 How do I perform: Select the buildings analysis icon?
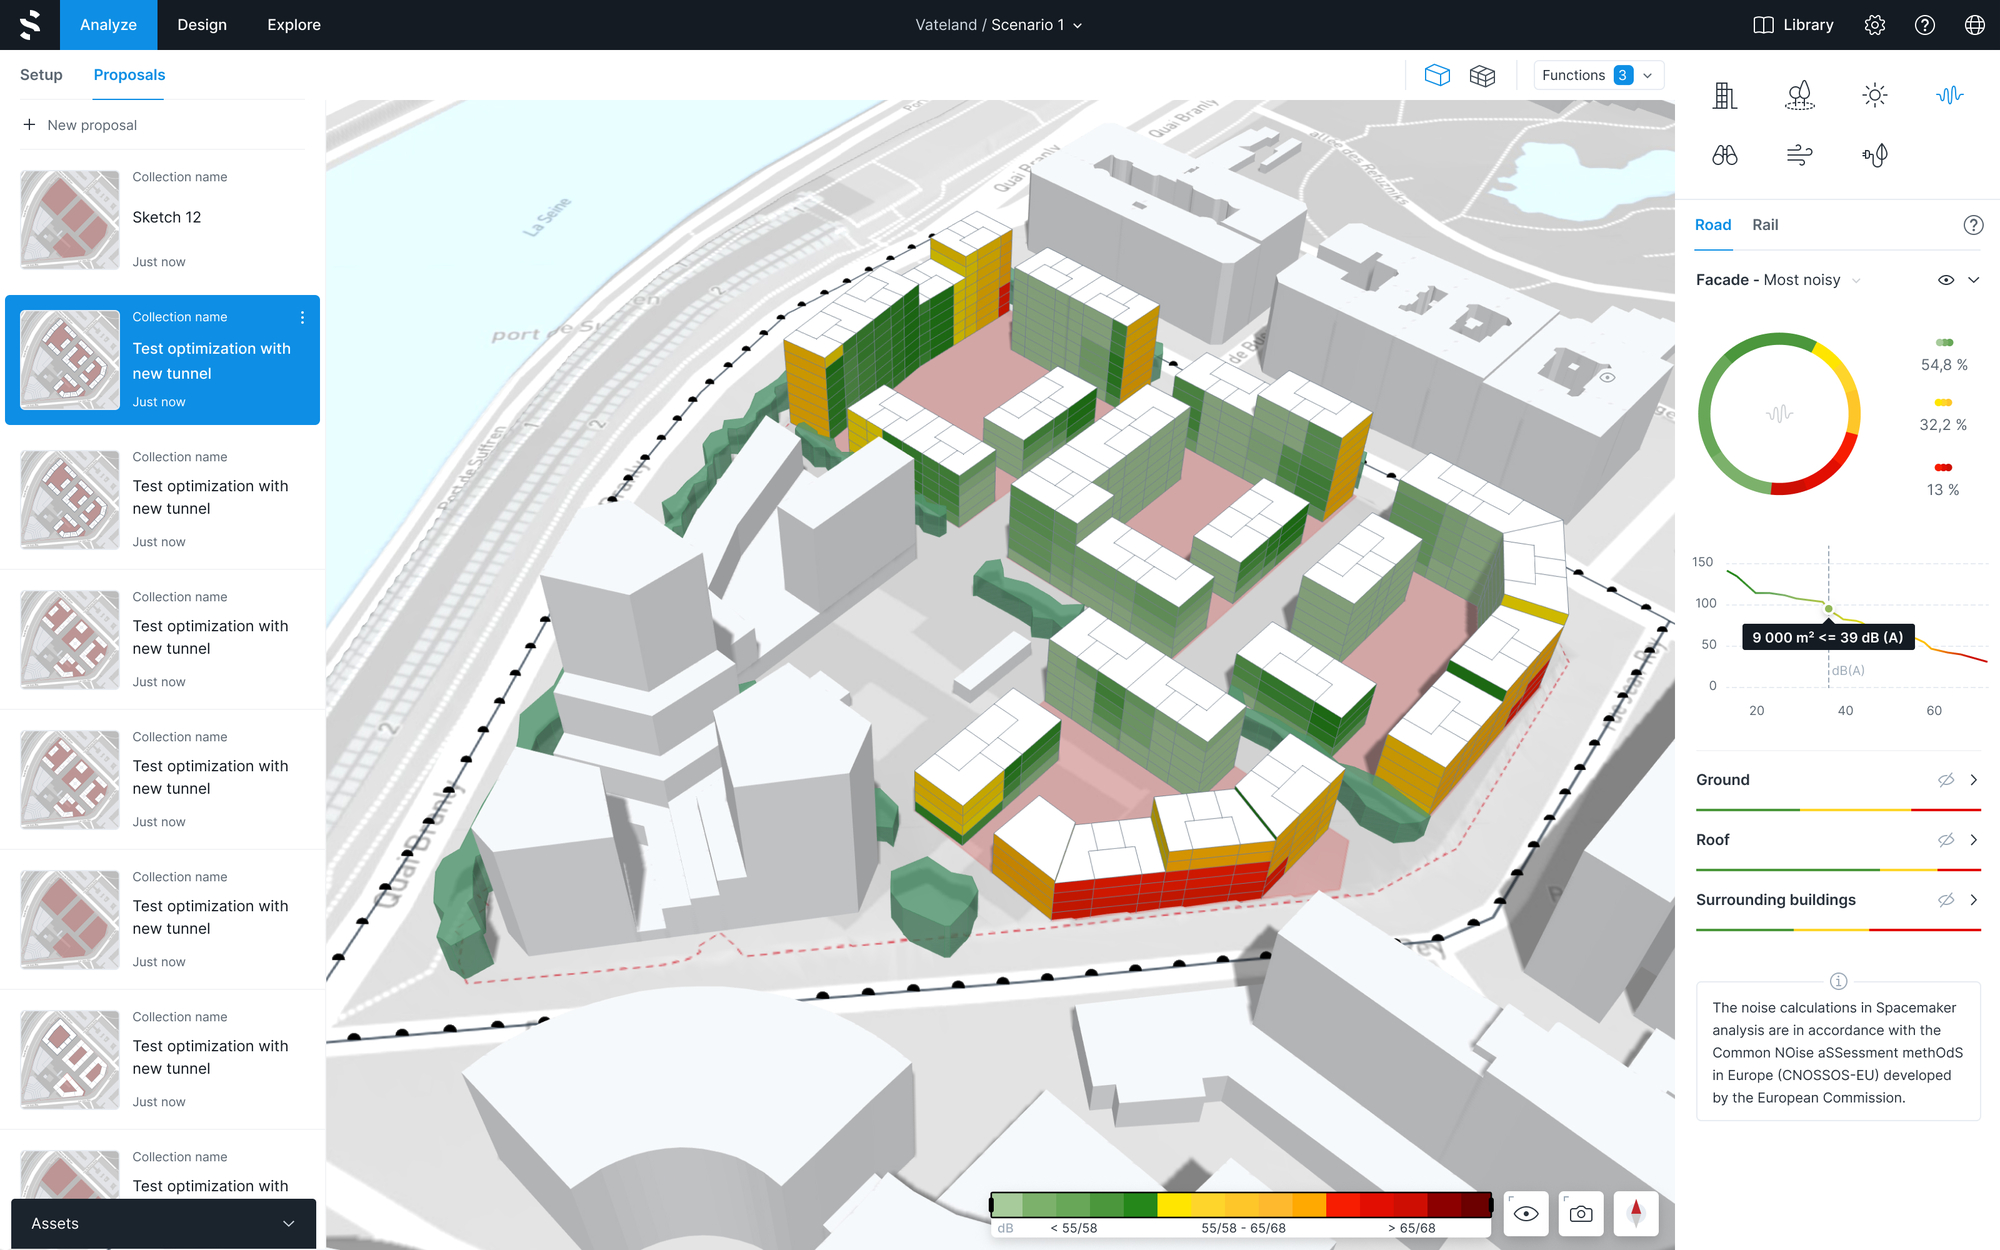(1725, 95)
